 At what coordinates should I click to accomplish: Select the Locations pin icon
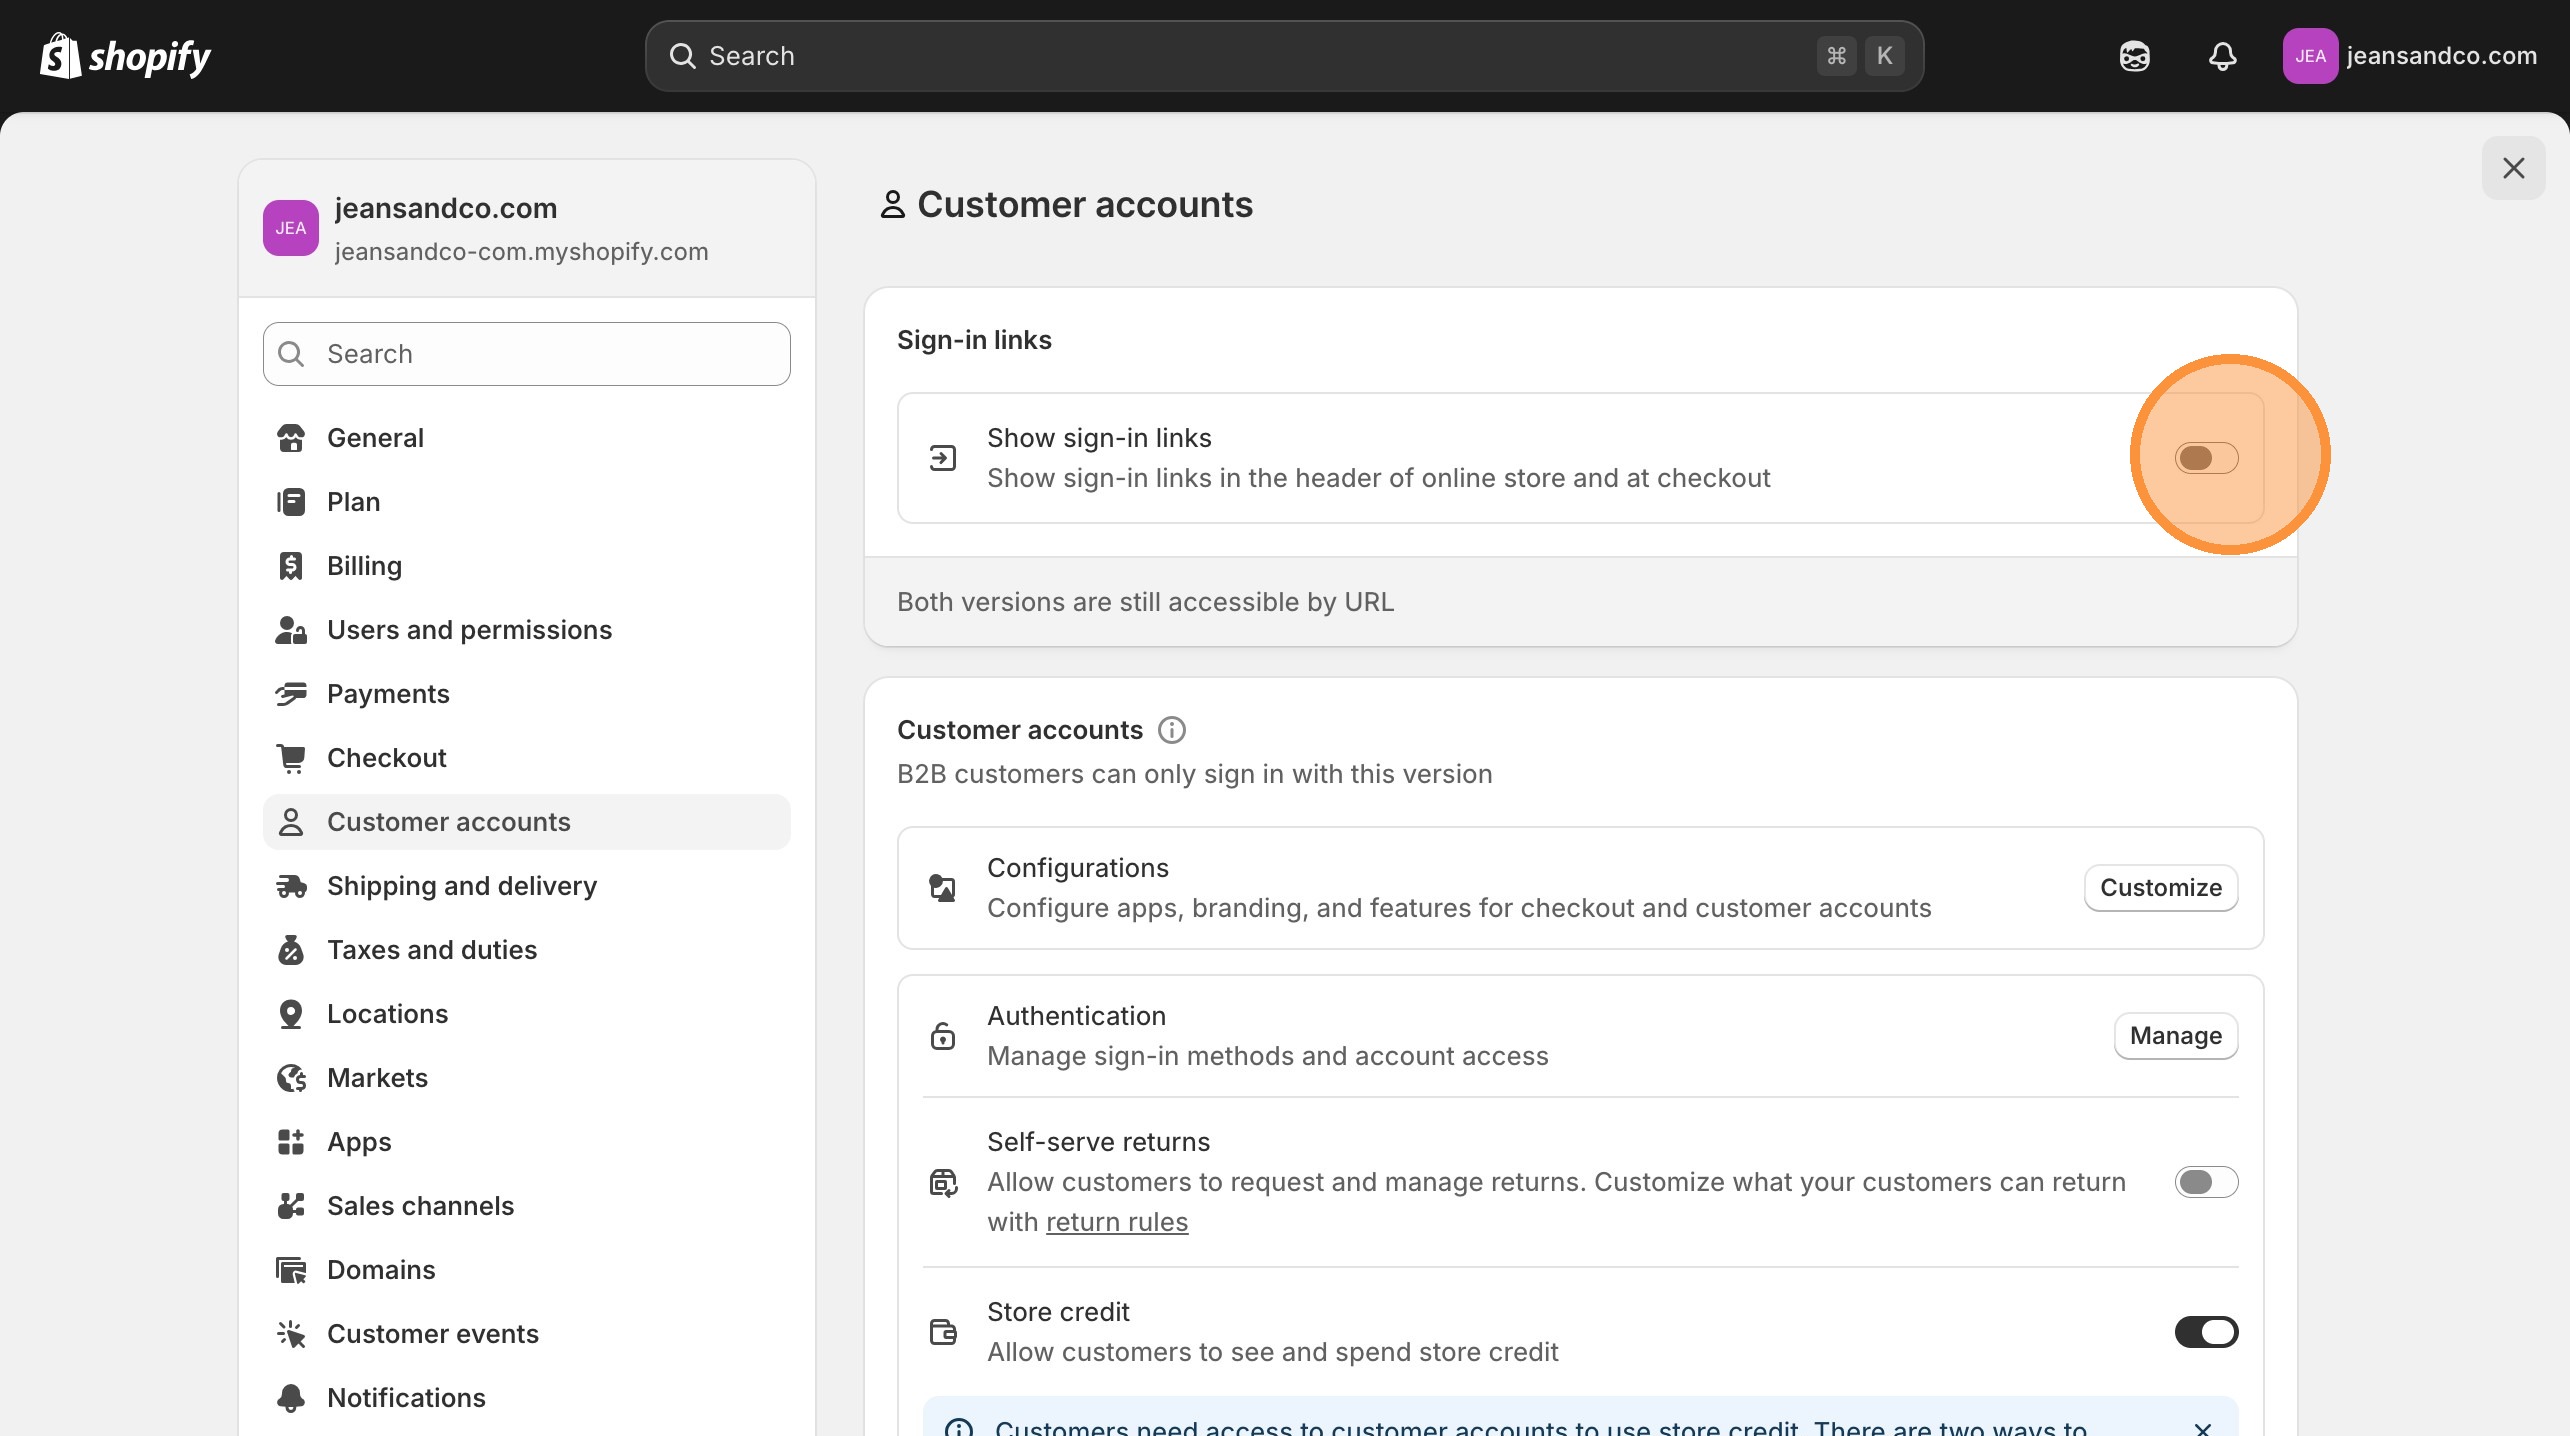(291, 1014)
